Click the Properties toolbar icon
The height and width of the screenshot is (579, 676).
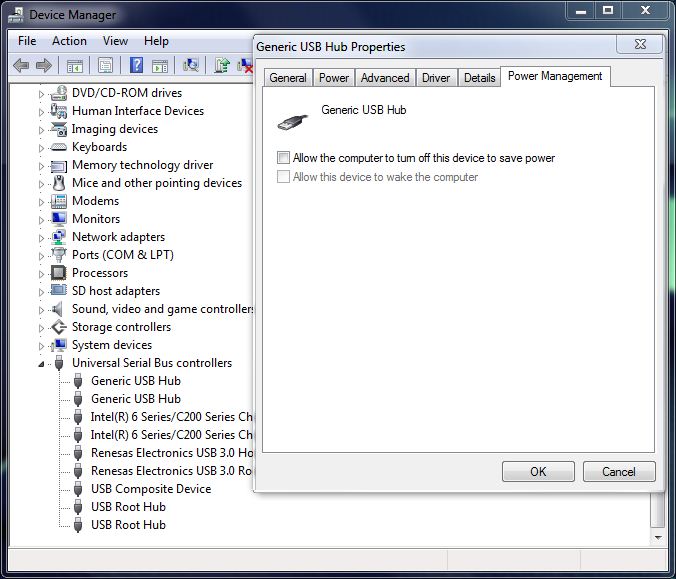(x=105, y=66)
